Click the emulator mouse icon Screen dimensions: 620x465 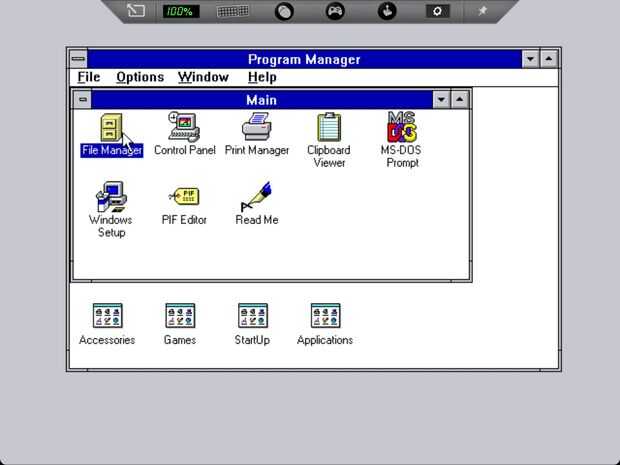pyautogui.click(x=284, y=11)
